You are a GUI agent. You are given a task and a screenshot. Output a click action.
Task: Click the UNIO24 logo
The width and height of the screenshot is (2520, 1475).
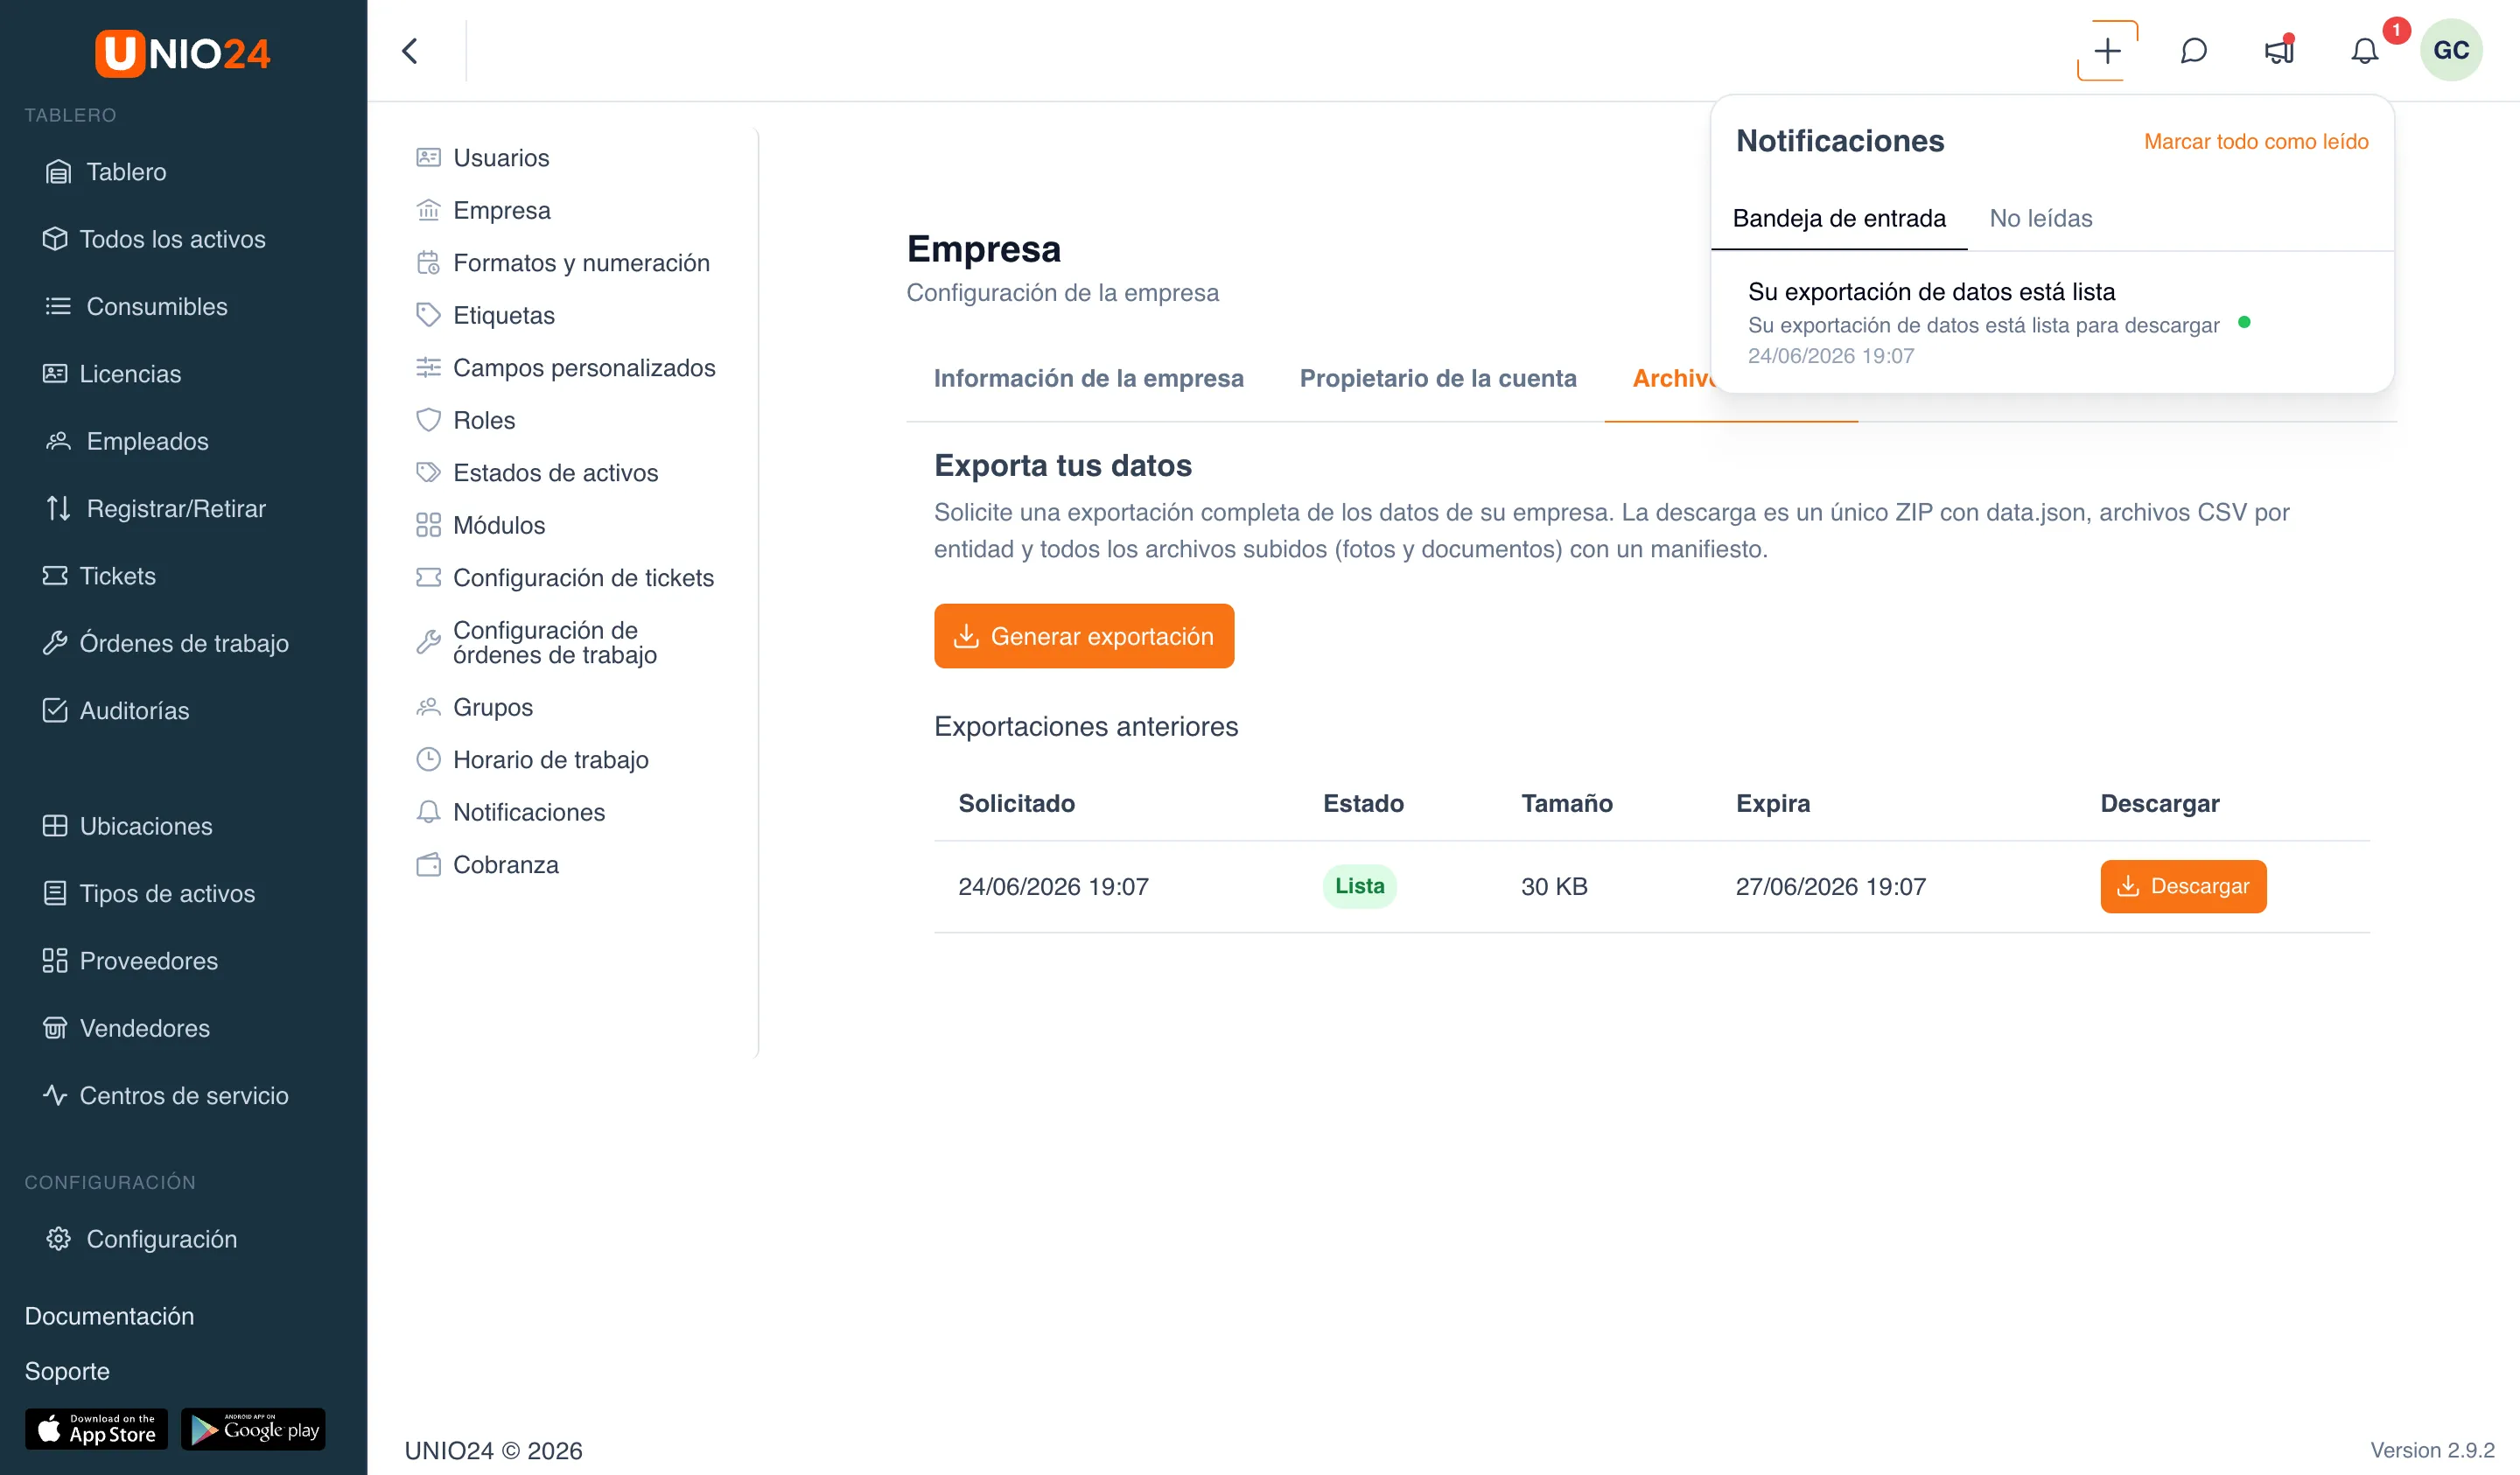(183, 53)
